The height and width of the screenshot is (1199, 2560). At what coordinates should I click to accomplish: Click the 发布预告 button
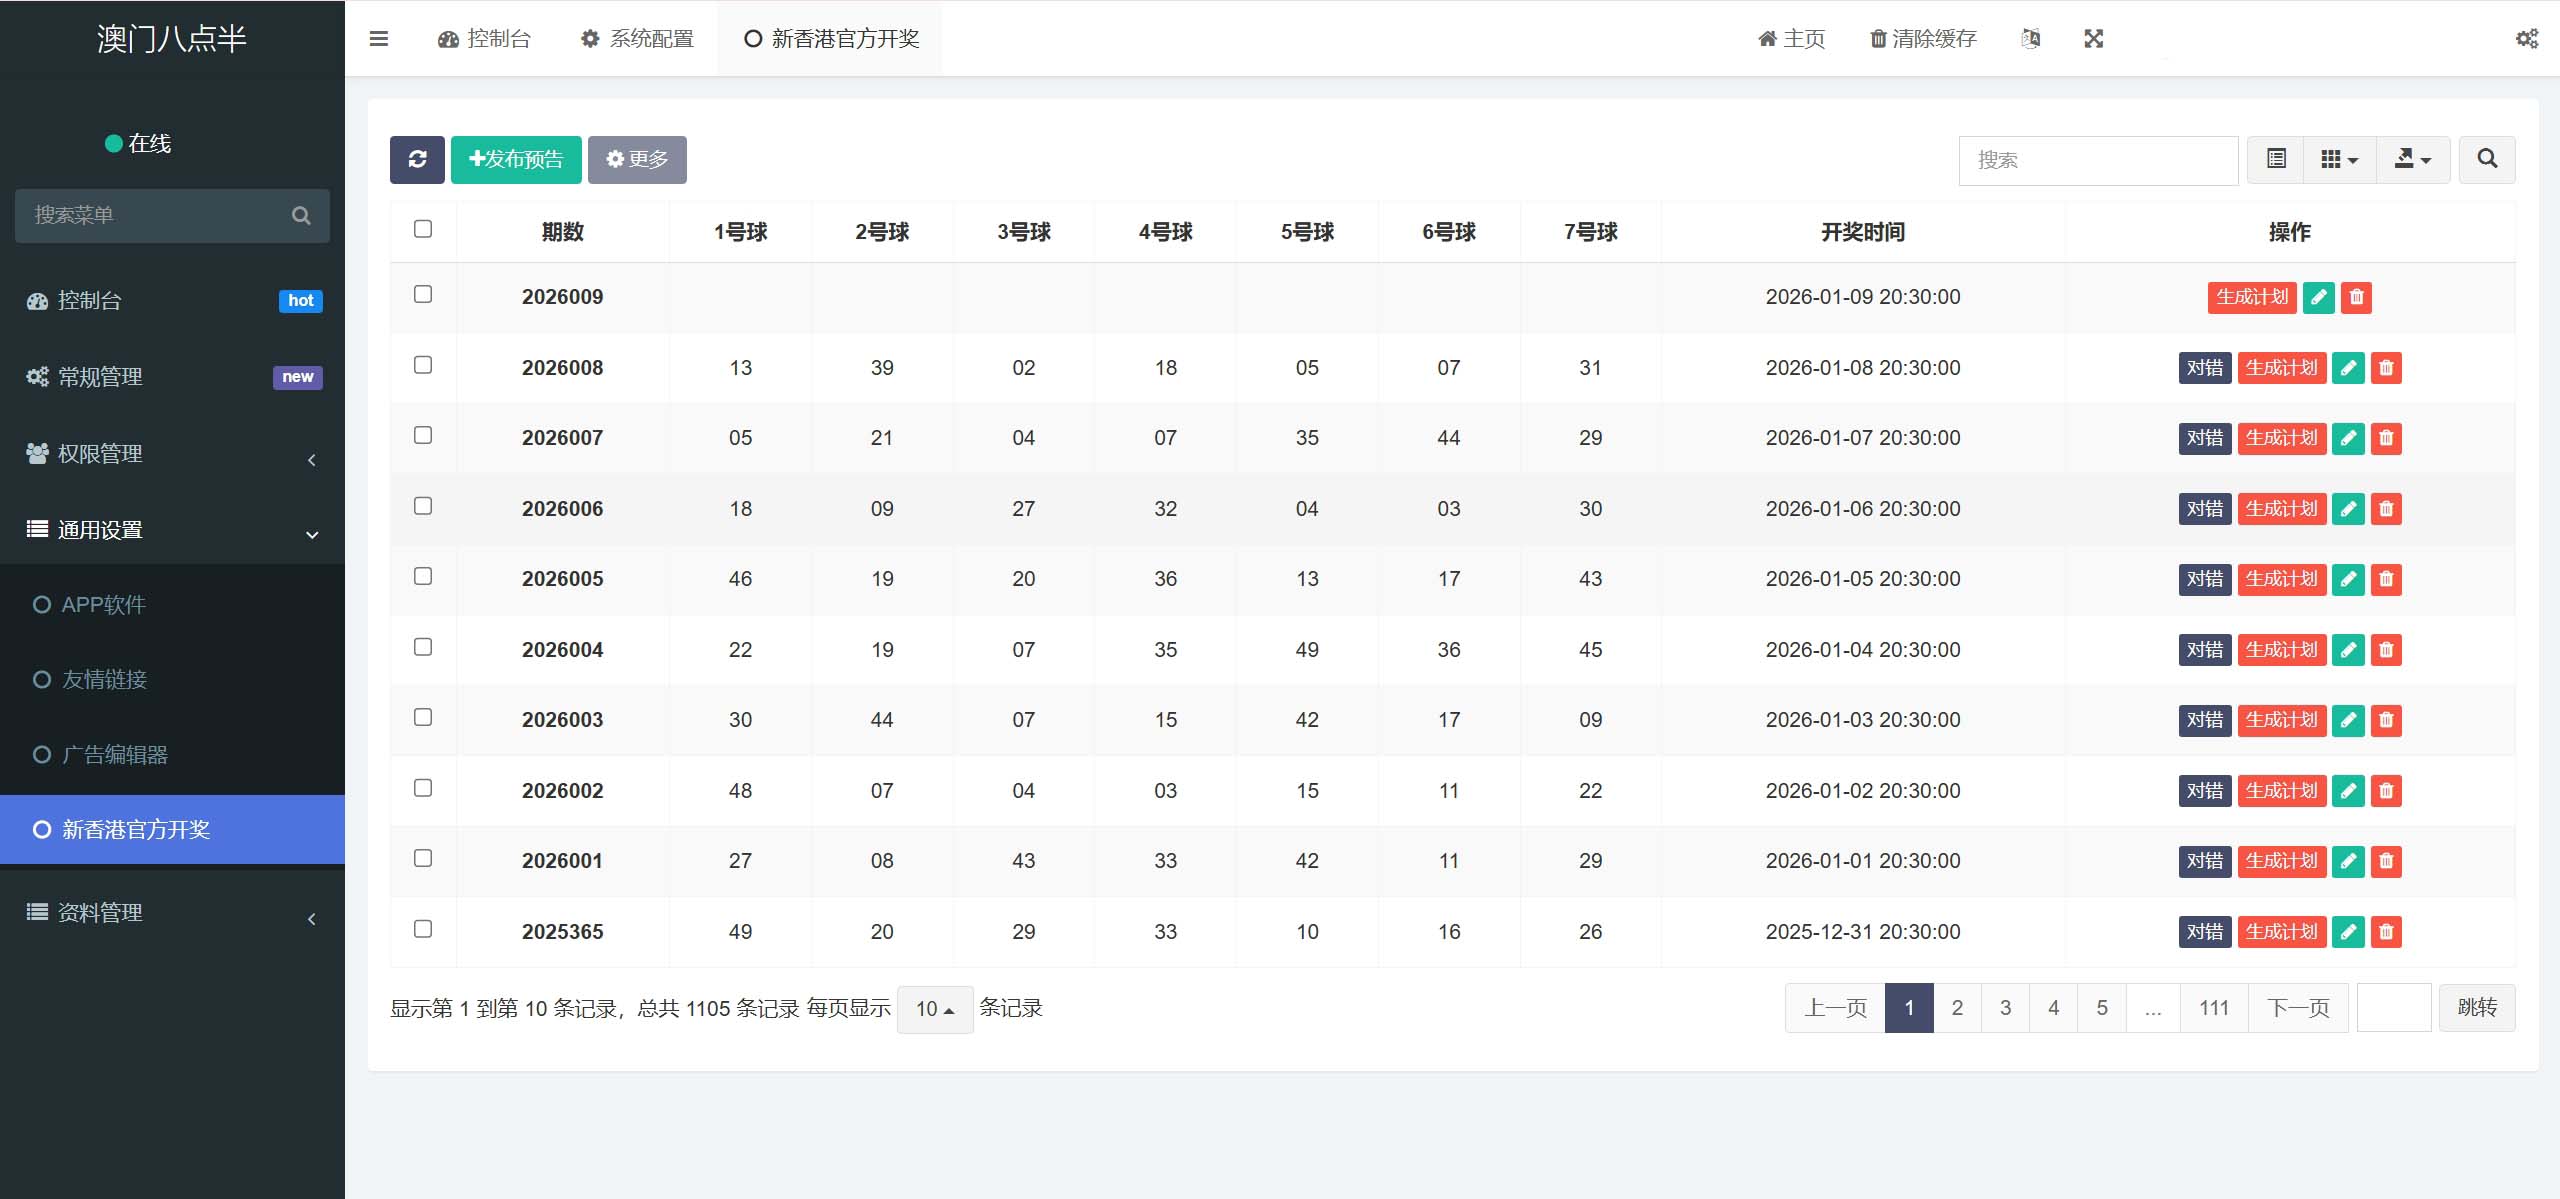click(x=516, y=160)
